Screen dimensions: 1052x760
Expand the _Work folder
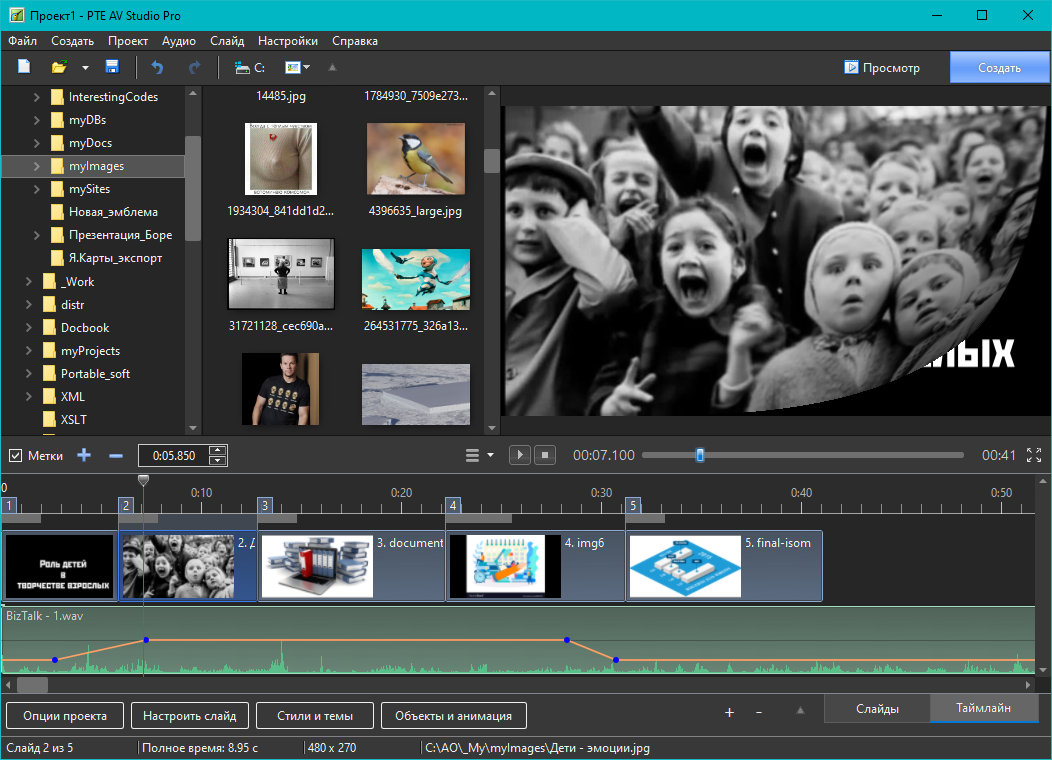coord(29,282)
